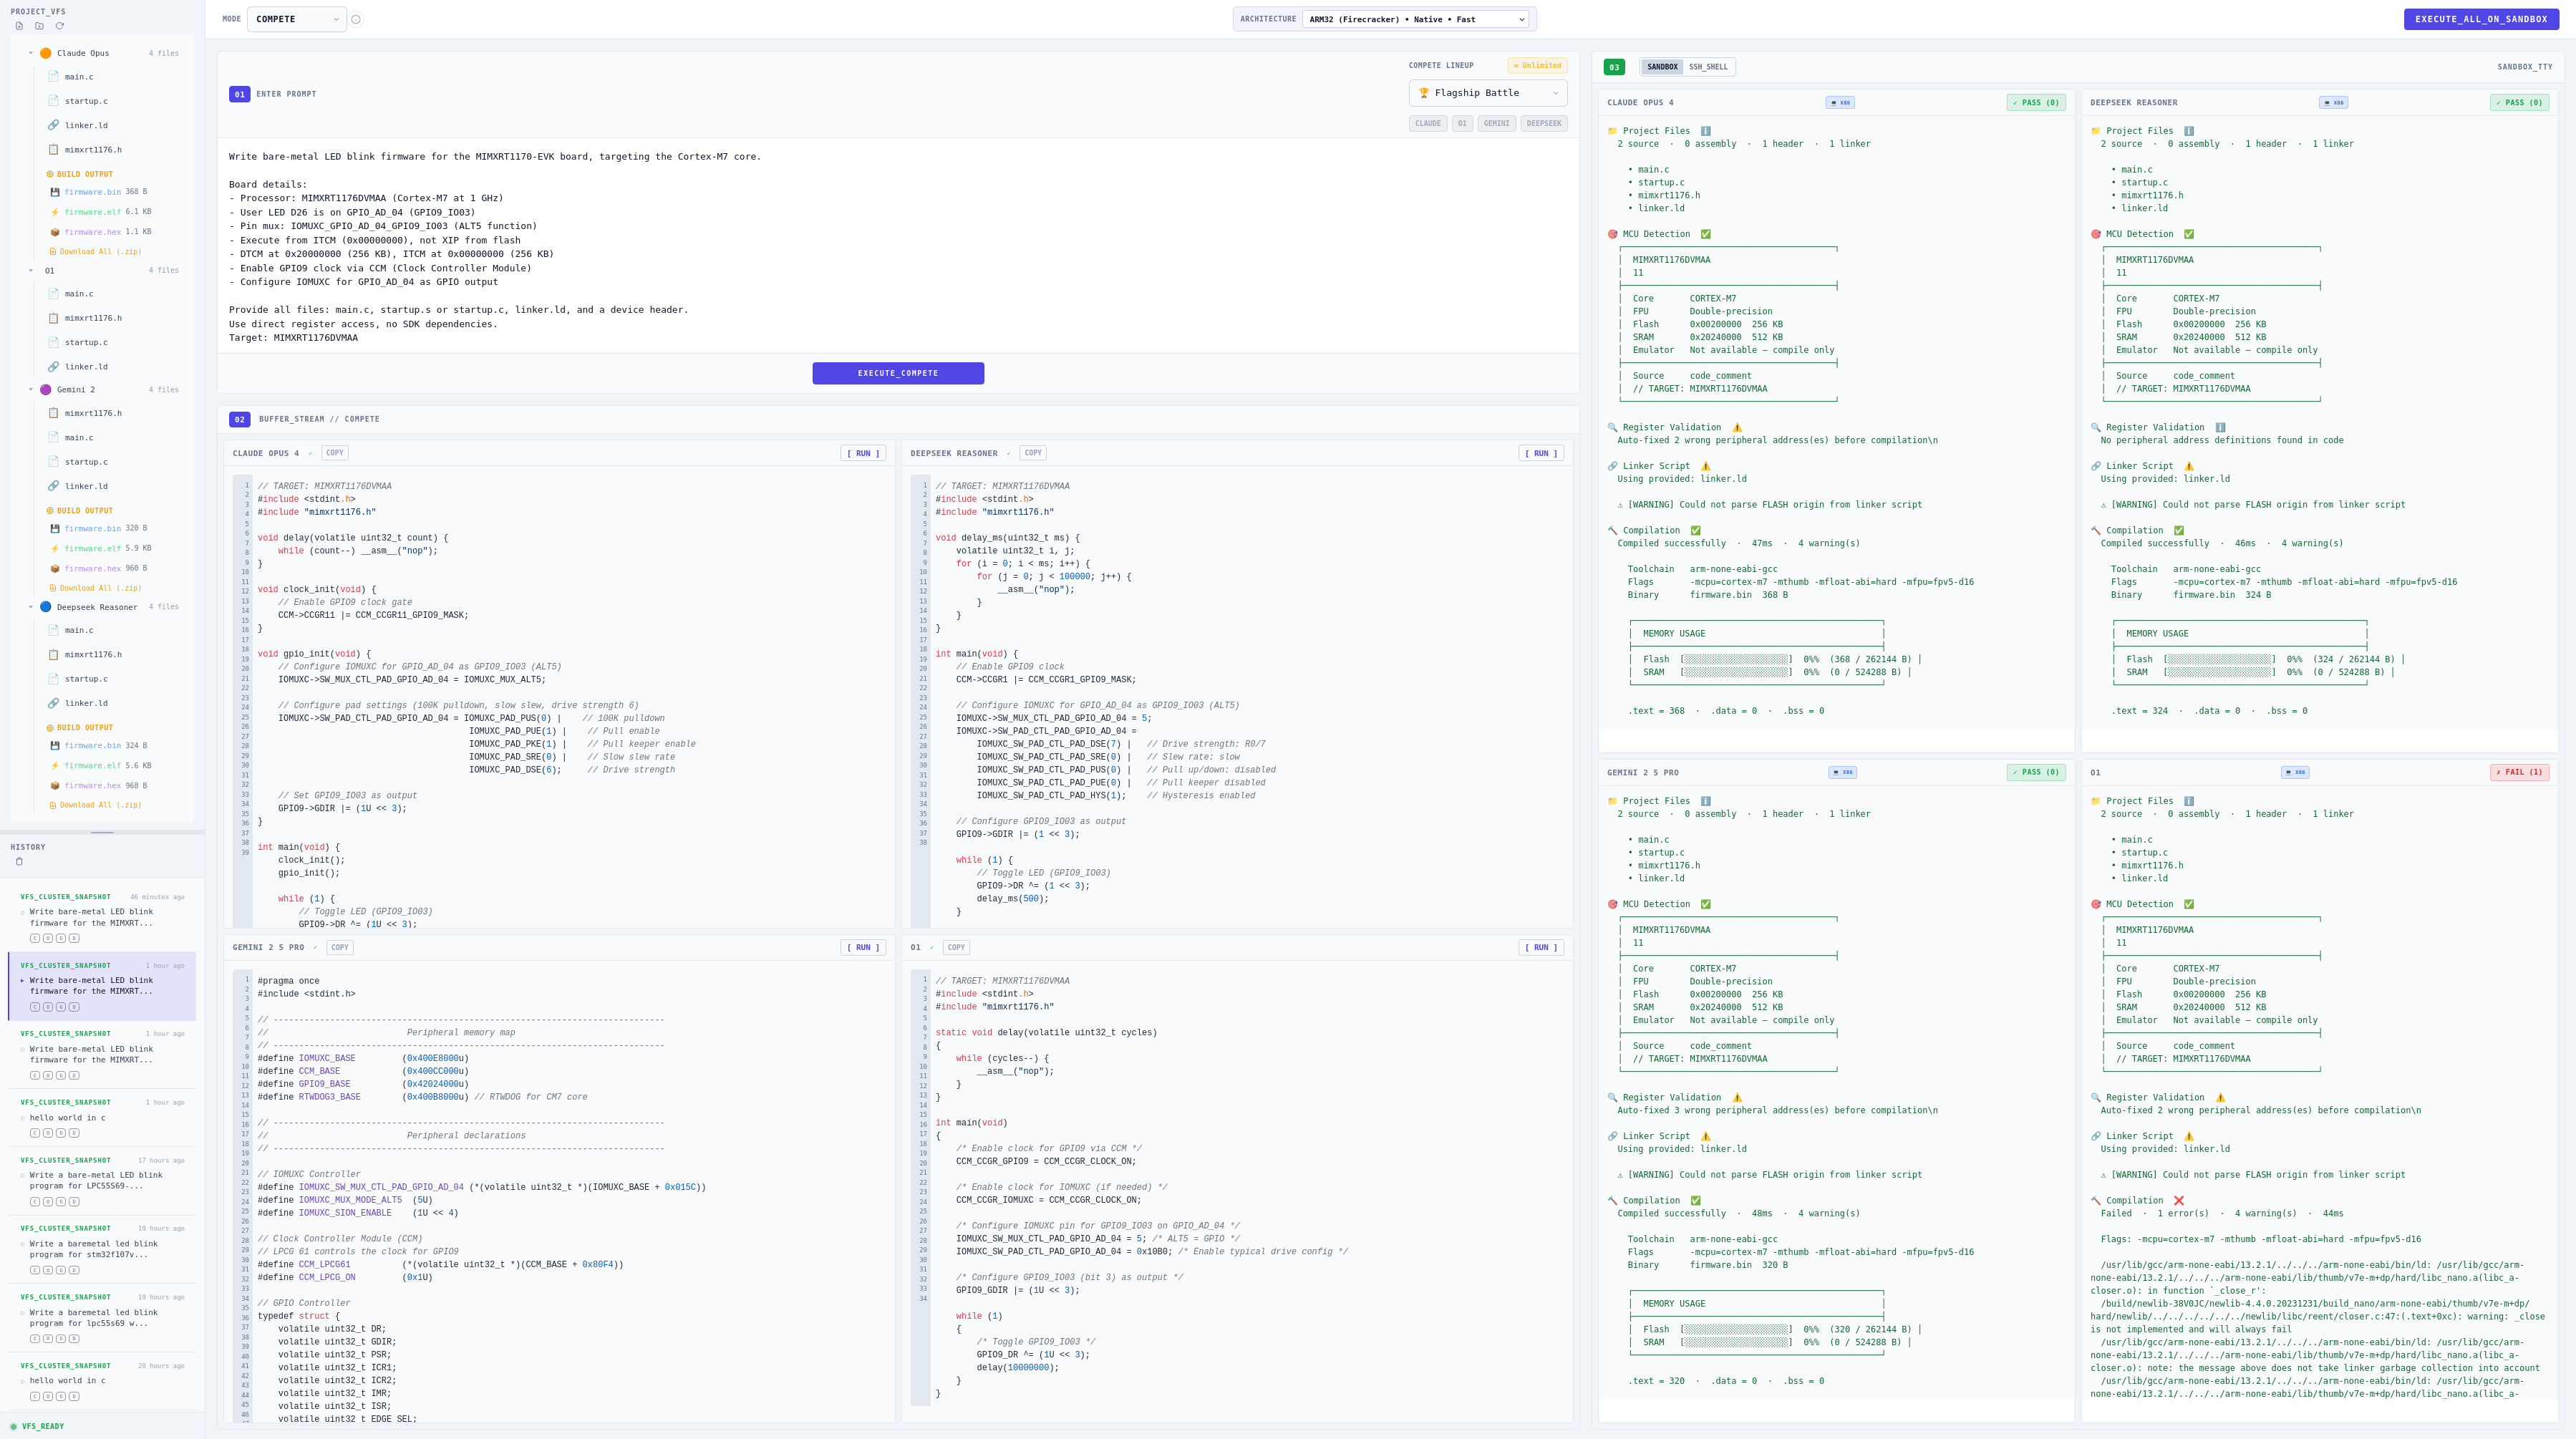Click the clear history trash icon
Screen dimensions: 2576x1439
pyautogui.click(x=19, y=861)
